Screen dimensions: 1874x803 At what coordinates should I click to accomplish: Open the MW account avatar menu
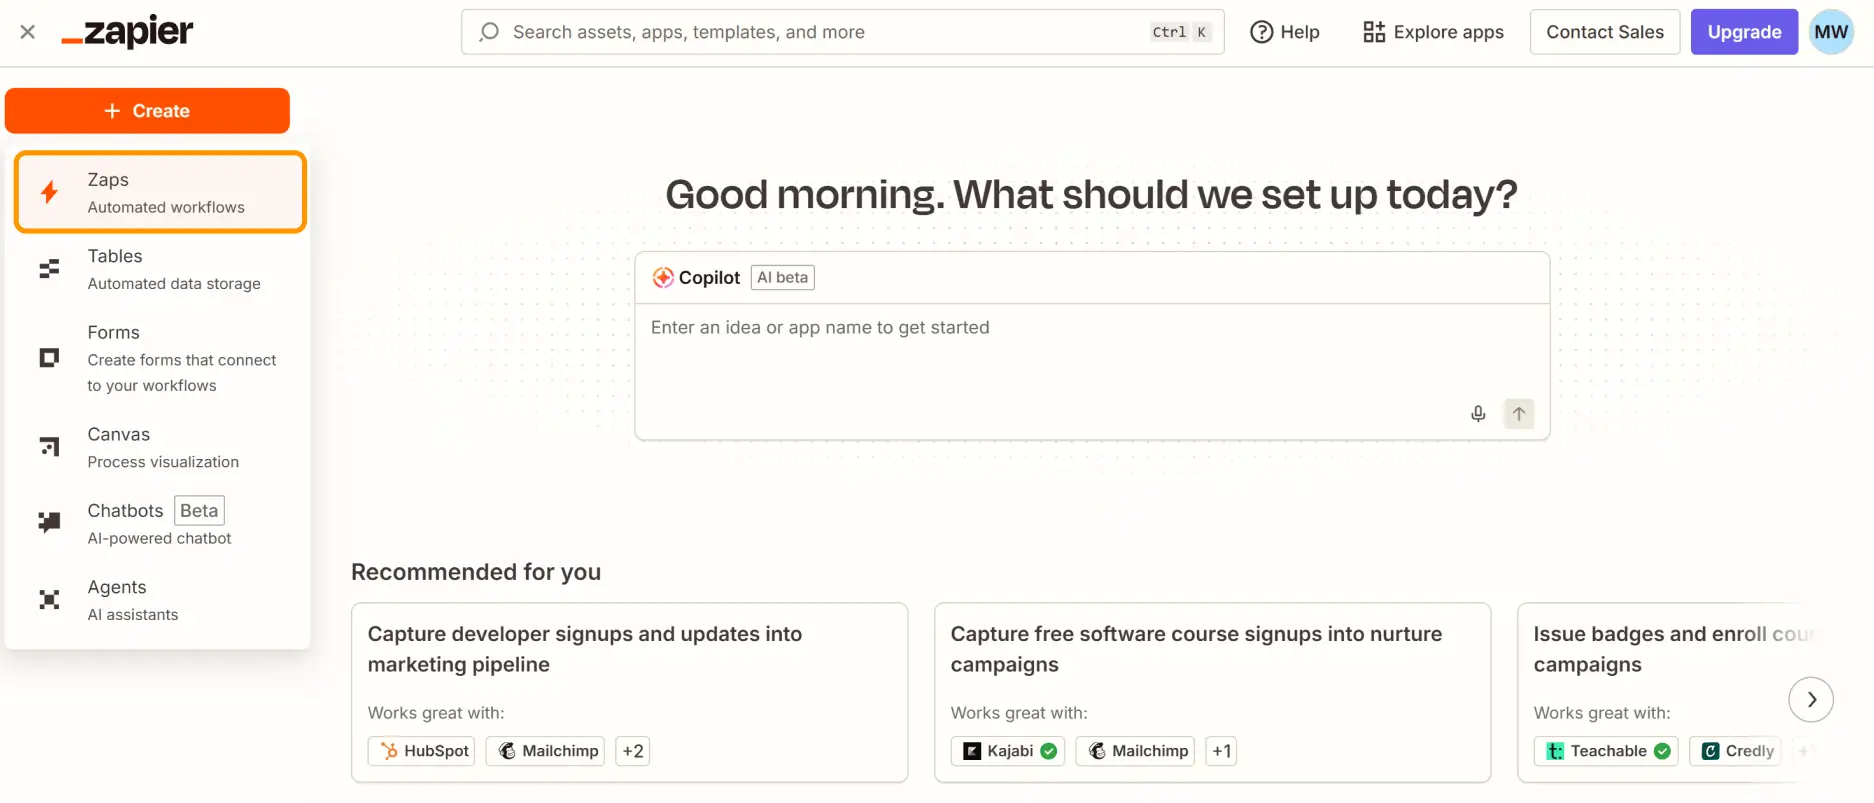point(1831,32)
